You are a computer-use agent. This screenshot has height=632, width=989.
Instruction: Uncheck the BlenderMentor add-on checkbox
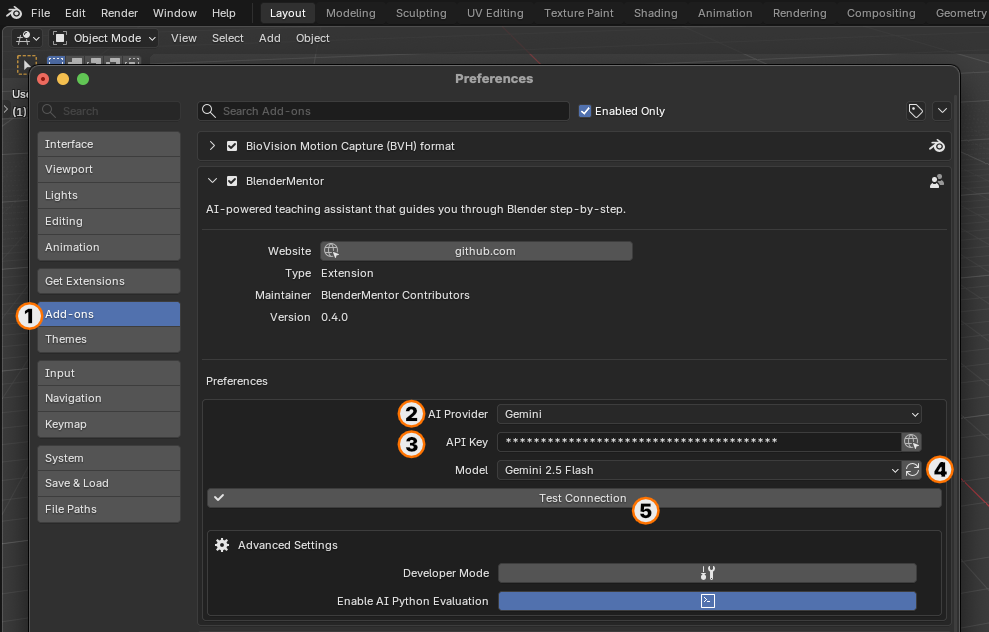click(x=232, y=181)
